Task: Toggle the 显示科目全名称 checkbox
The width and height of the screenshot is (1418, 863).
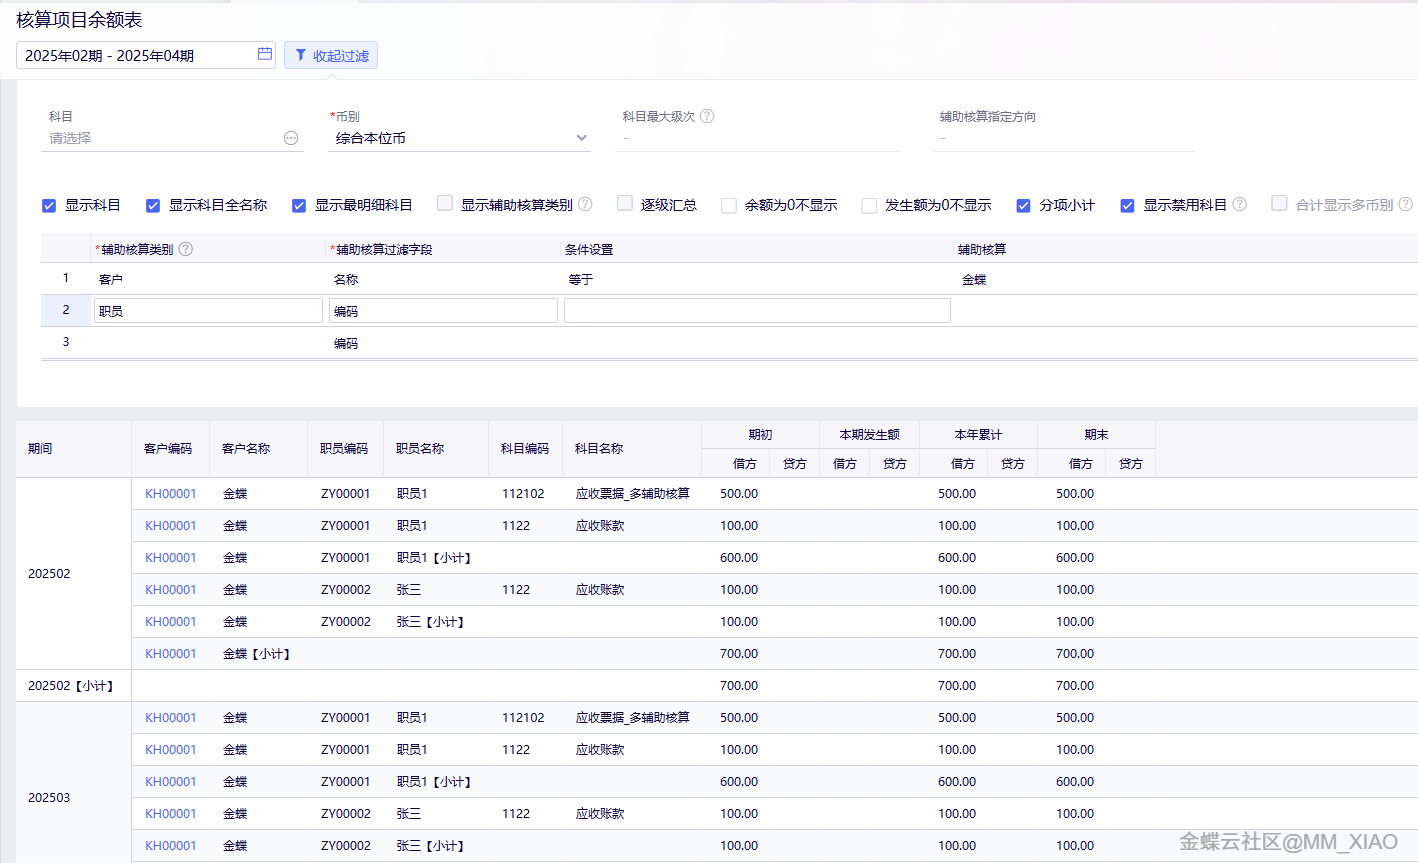Action: coord(153,205)
